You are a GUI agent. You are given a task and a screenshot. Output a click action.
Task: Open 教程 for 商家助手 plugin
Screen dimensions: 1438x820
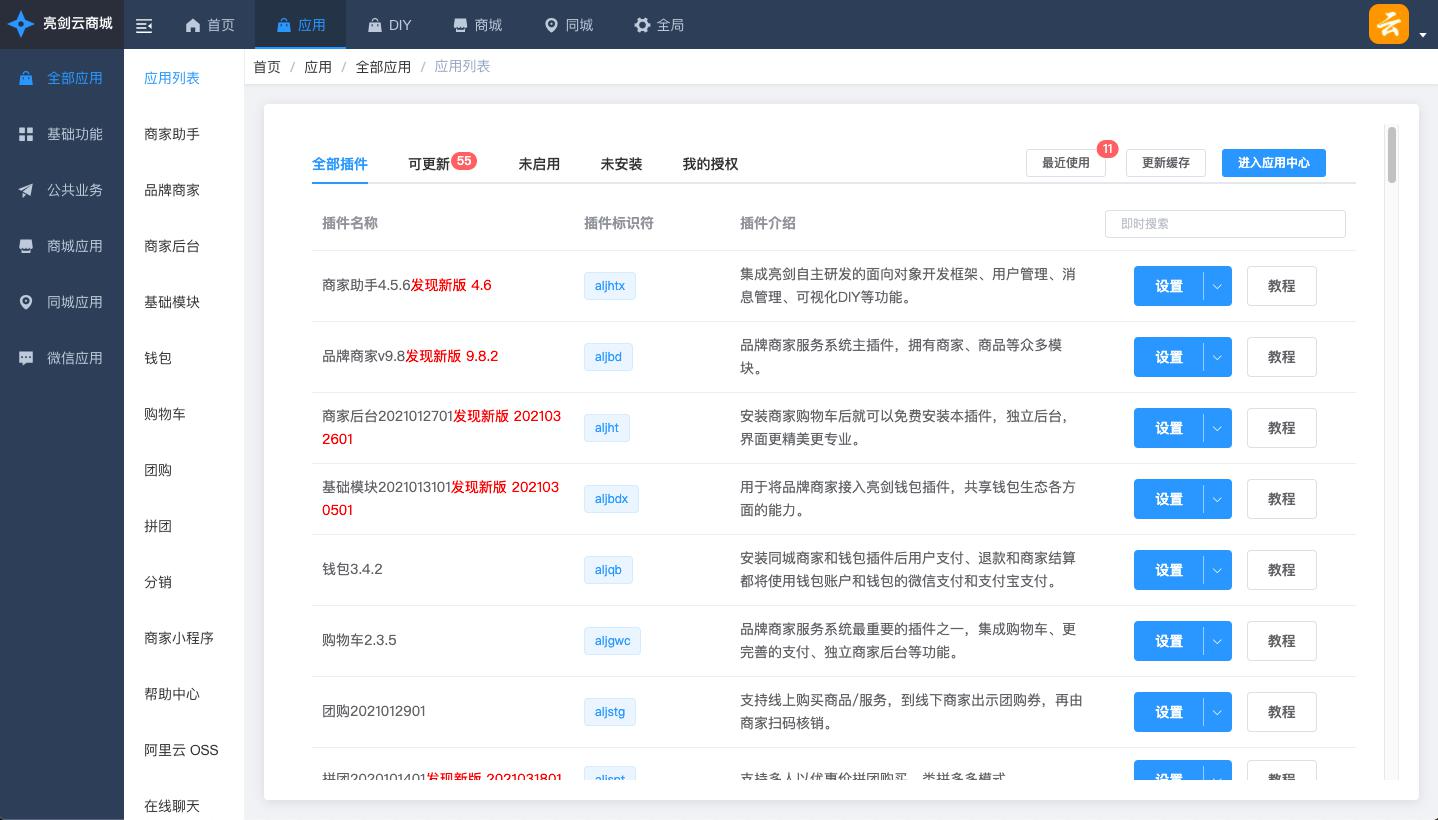tap(1282, 286)
